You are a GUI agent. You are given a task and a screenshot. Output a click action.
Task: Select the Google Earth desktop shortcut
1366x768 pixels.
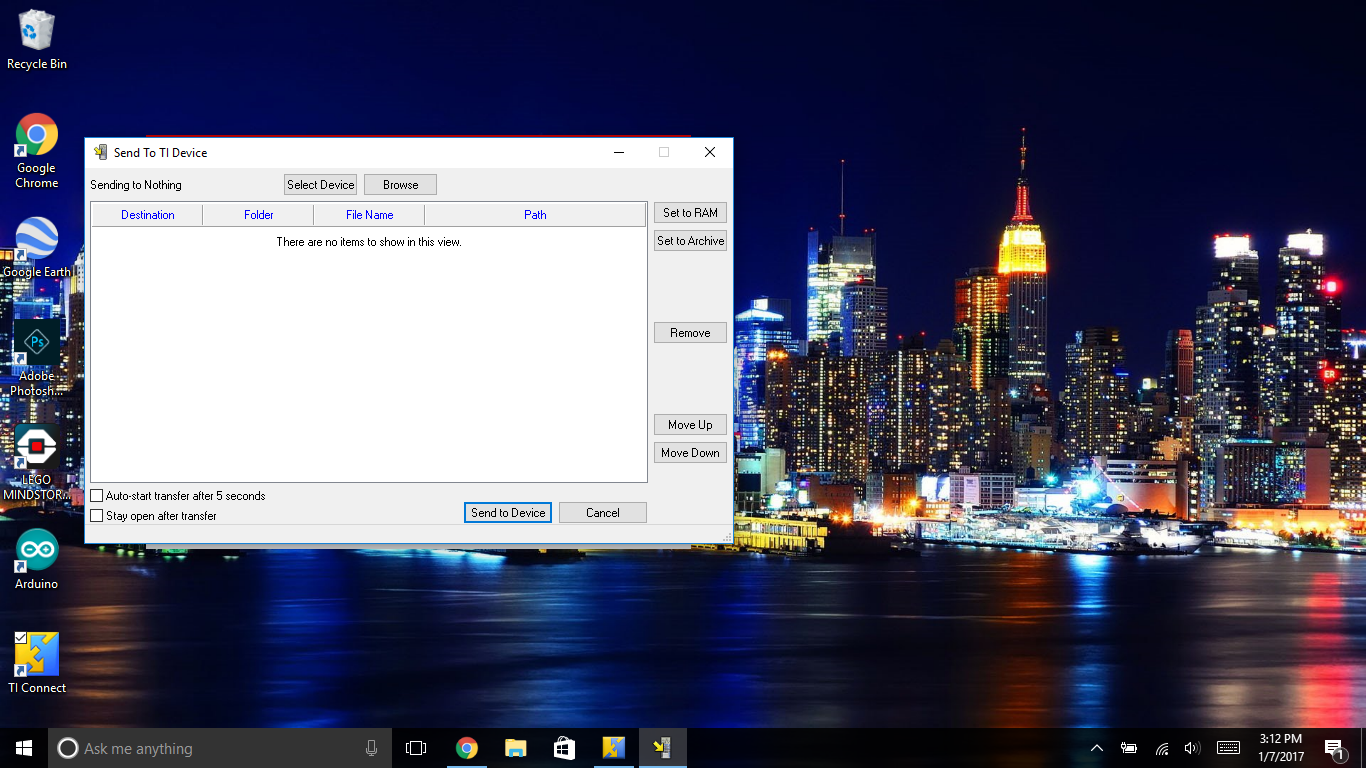click(x=37, y=247)
